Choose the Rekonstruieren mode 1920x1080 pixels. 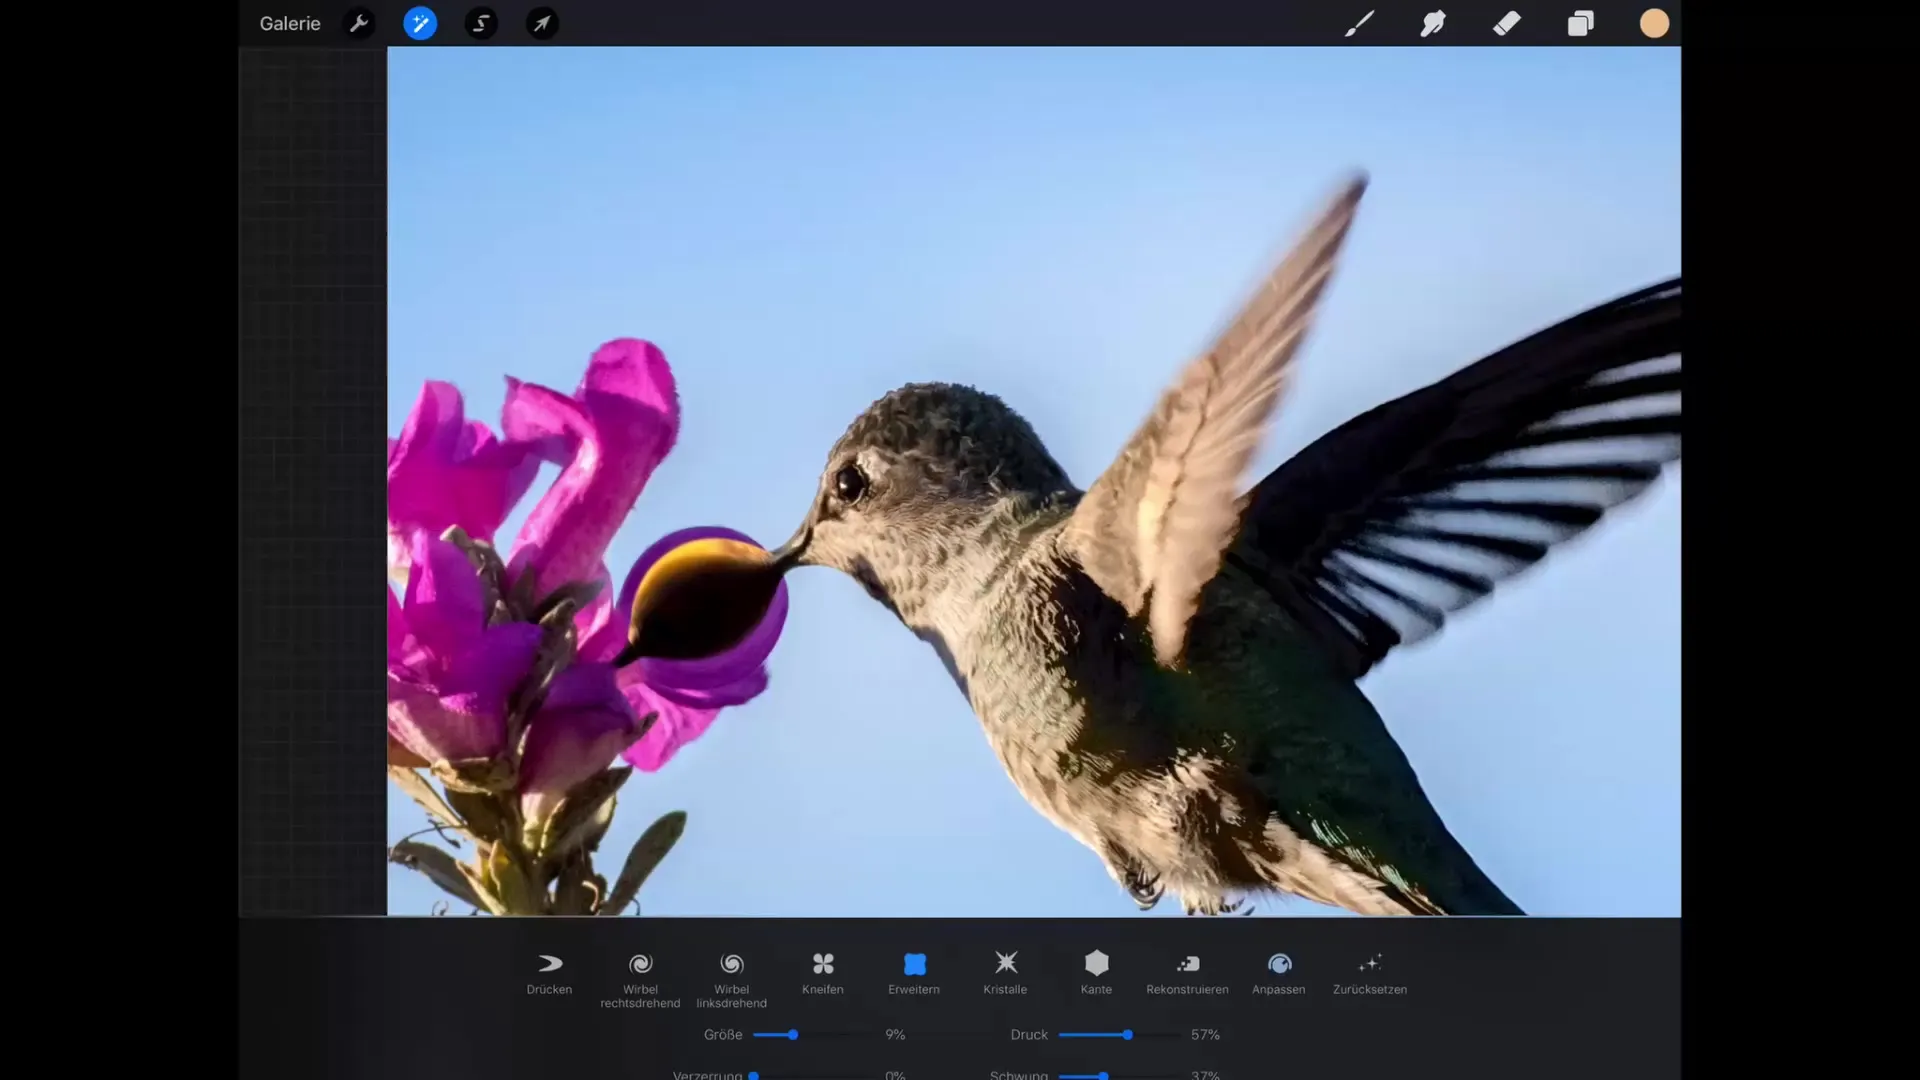click(x=1187, y=973)
